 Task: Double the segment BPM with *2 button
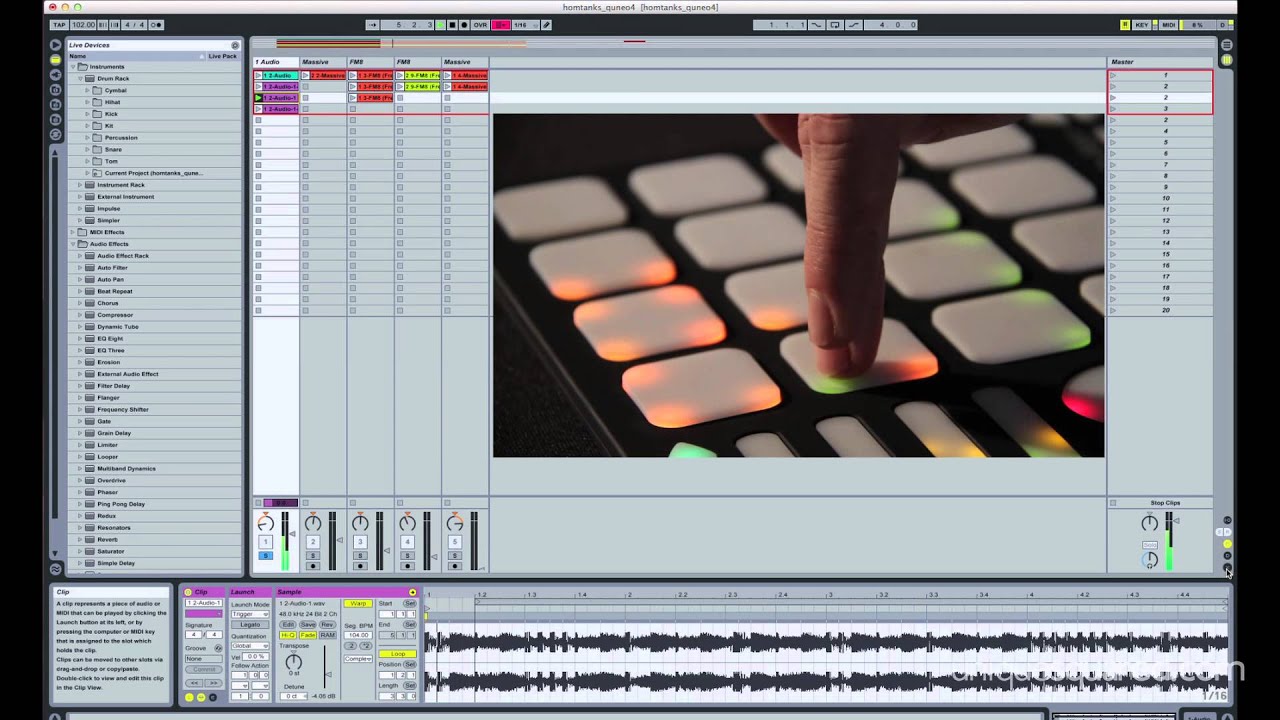pyautogui.click(x=366, y=646)
